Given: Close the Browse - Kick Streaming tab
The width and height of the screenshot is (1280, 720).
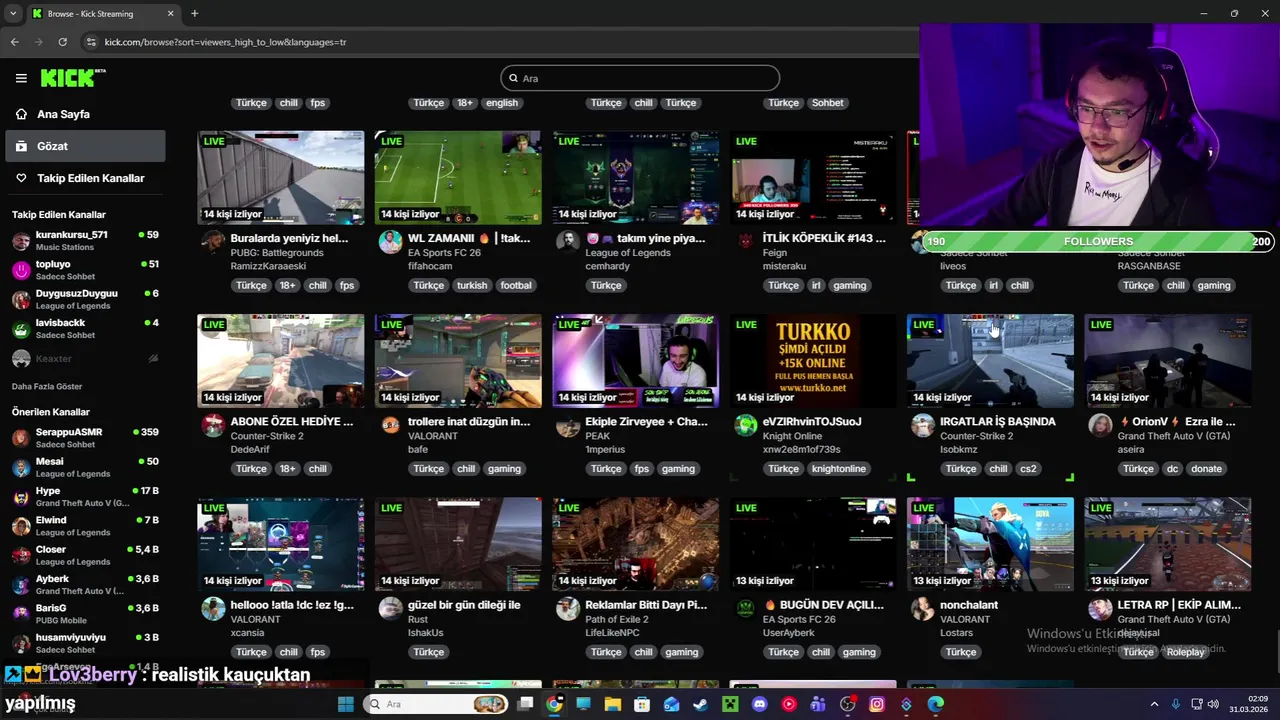Looking at the screenshot, I should coord(170,13).
